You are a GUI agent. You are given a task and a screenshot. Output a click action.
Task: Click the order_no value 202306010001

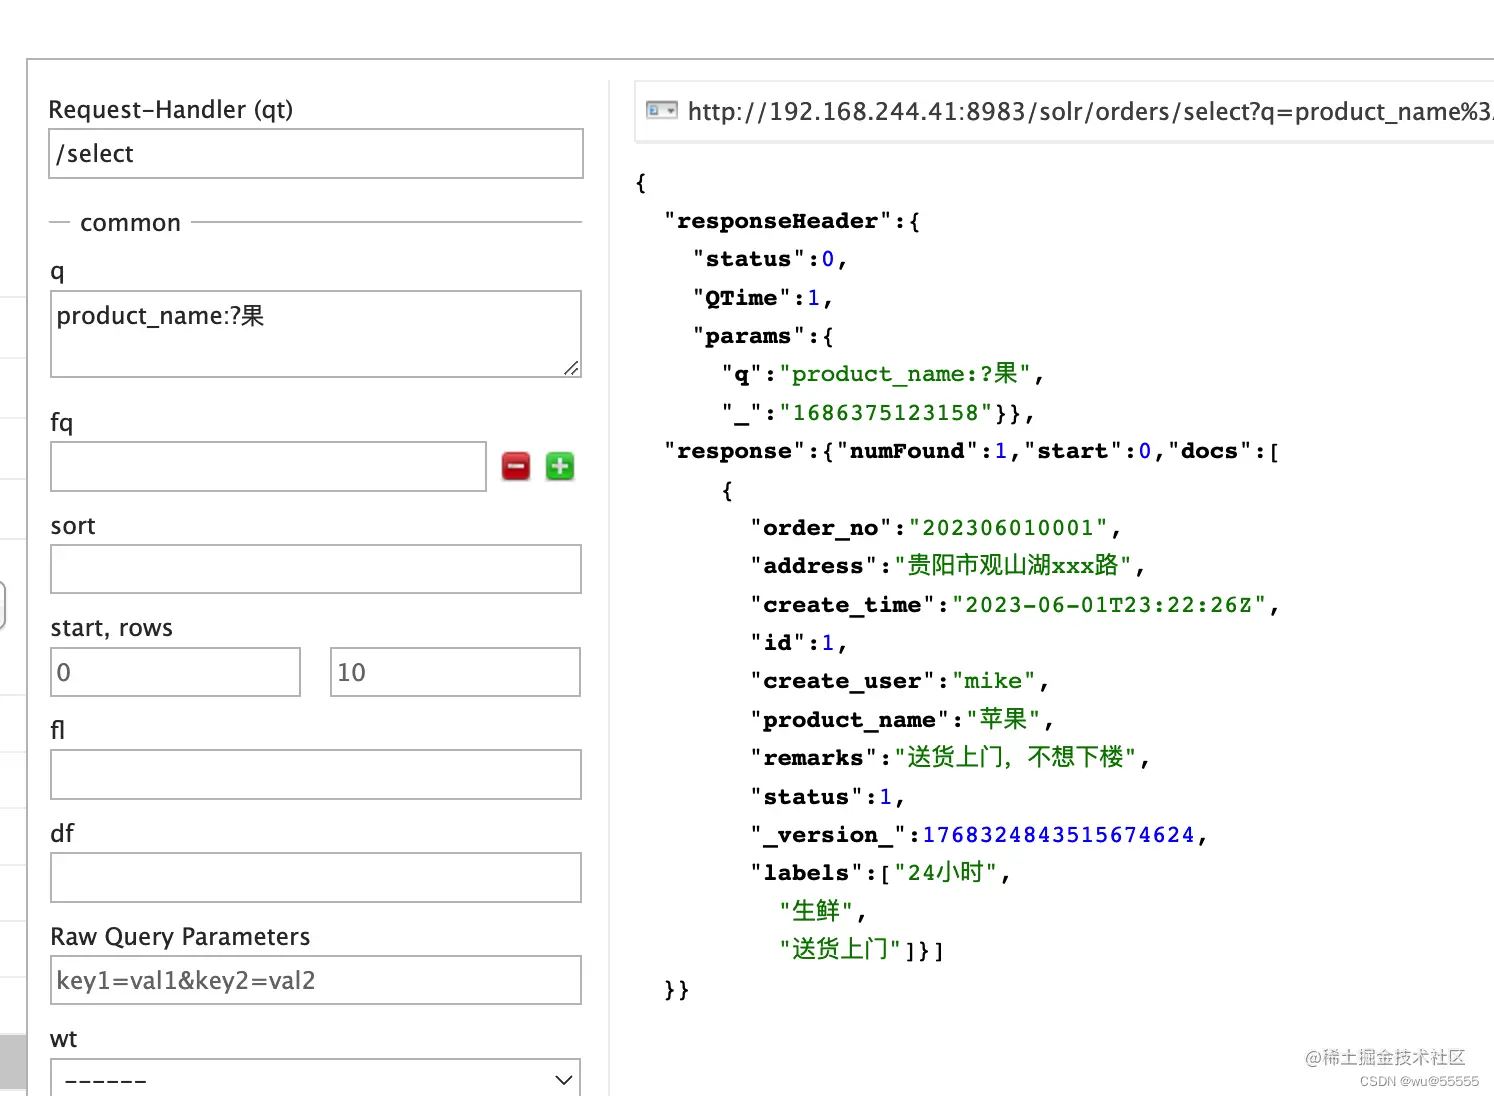[x=1007, y=528]
